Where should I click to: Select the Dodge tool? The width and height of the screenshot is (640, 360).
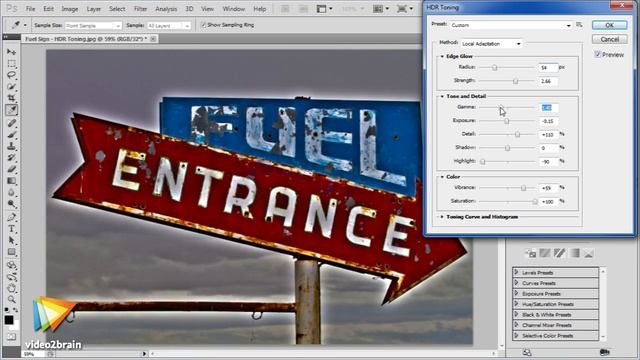(x=11, y=204)
